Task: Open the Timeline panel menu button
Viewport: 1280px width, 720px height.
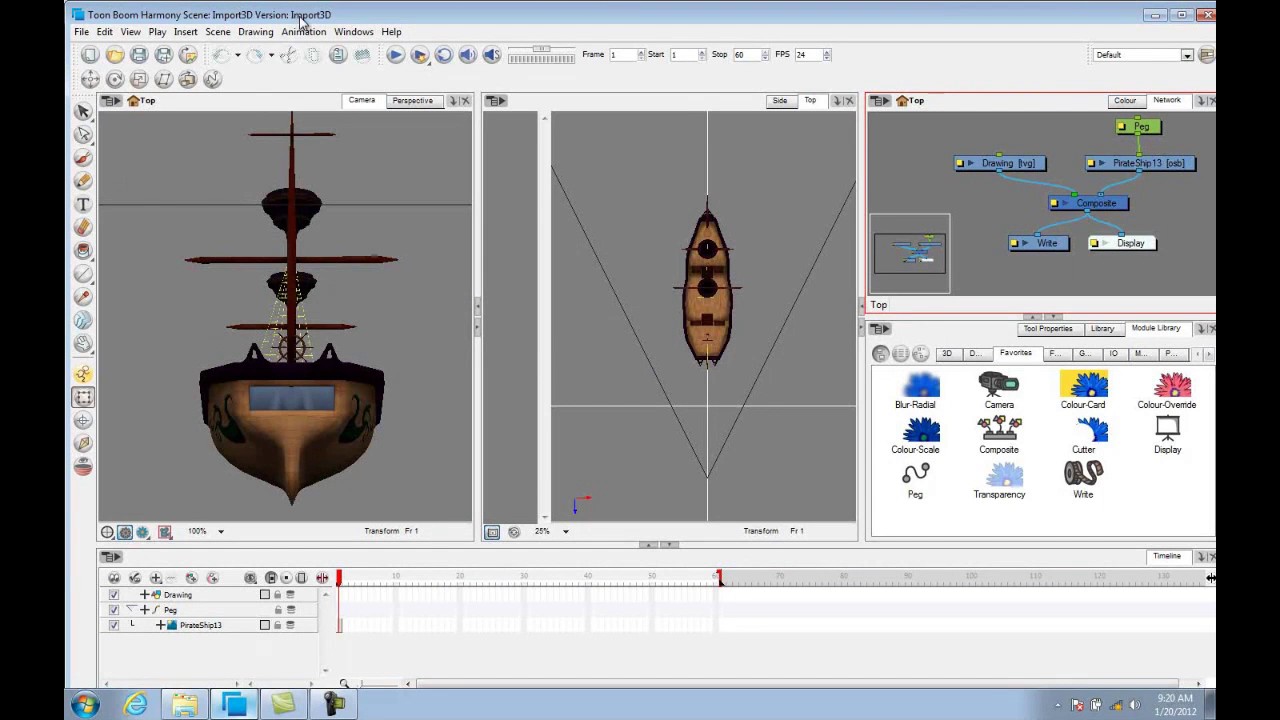Action: click(x=111, y=557)
